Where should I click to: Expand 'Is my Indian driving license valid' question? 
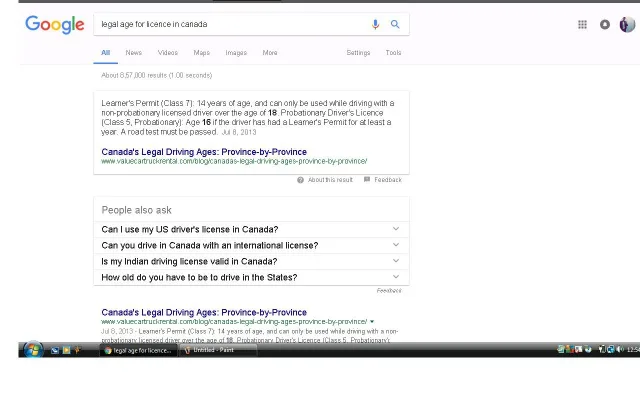[x=251, y=261]
